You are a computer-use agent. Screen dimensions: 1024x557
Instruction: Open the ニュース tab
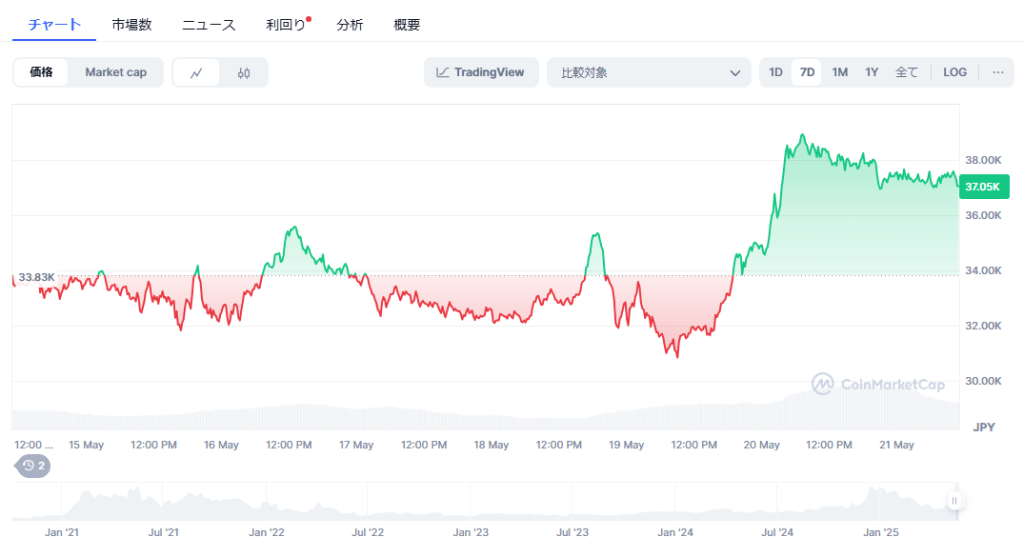208,25
